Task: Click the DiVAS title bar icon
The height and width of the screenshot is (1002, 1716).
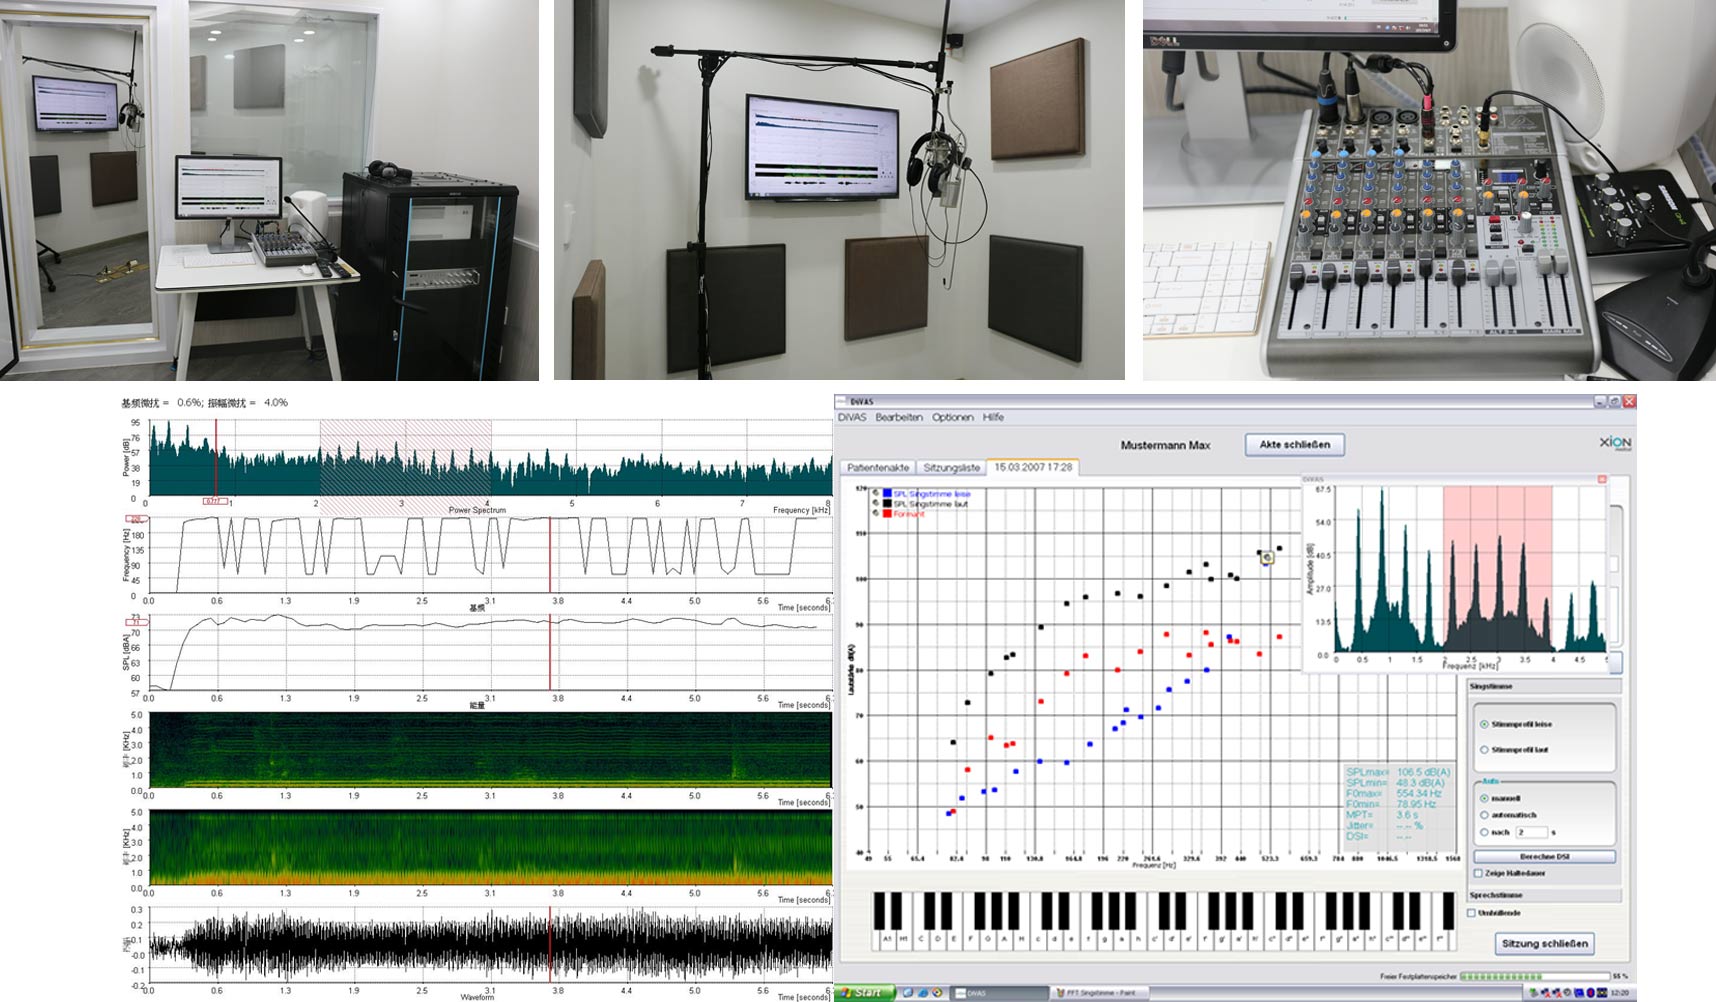Action: pos(843,401)
